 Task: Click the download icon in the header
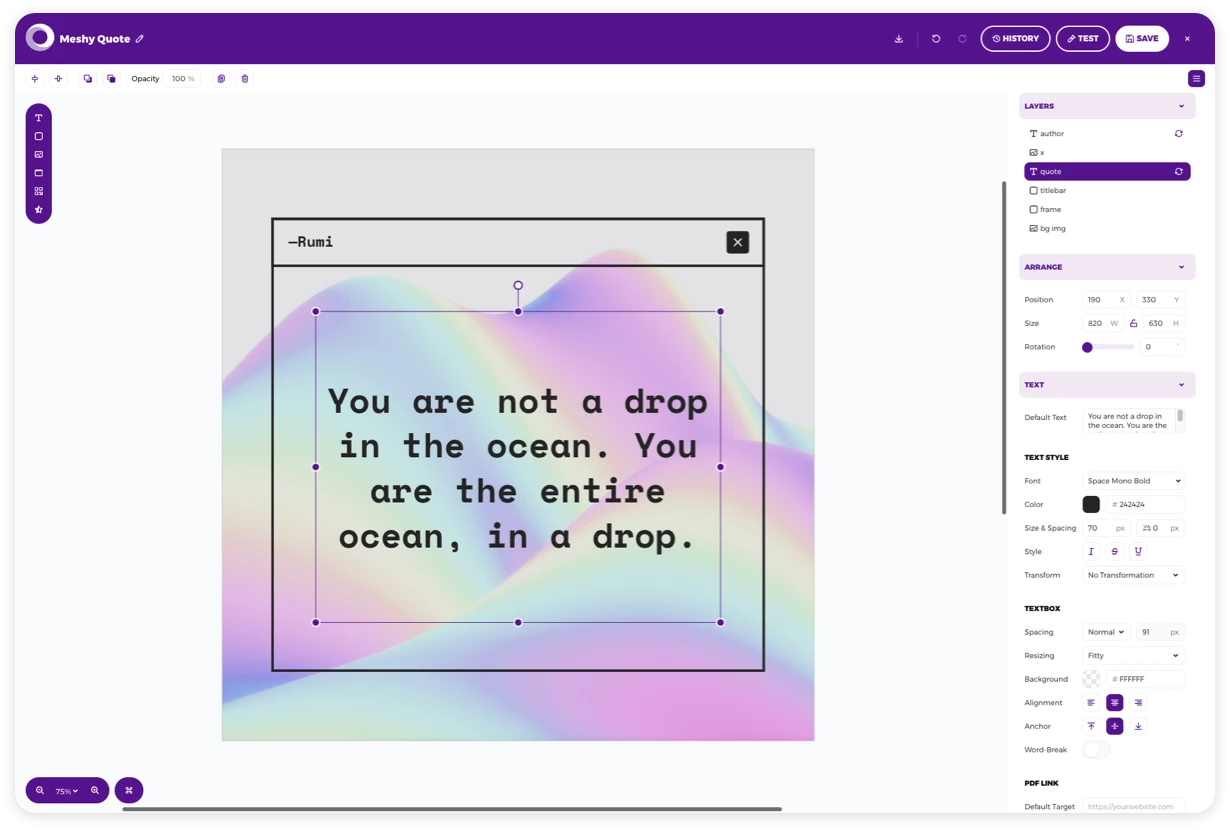tap(899, 39)
